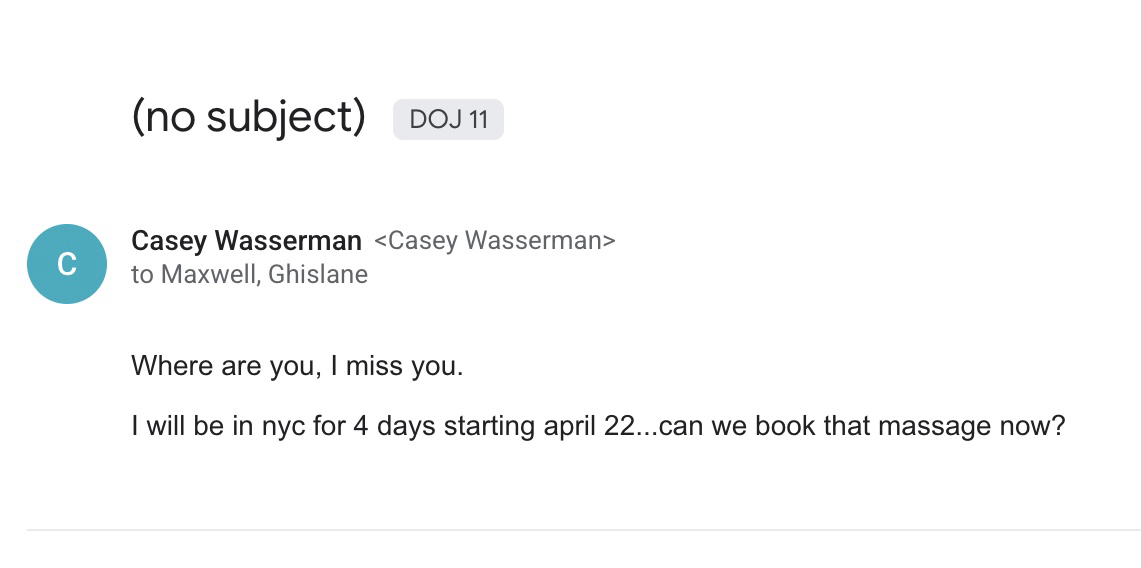Click the word "nyc" in the message
Viewport: 1141px width, 568px height.
pos(283,427)
